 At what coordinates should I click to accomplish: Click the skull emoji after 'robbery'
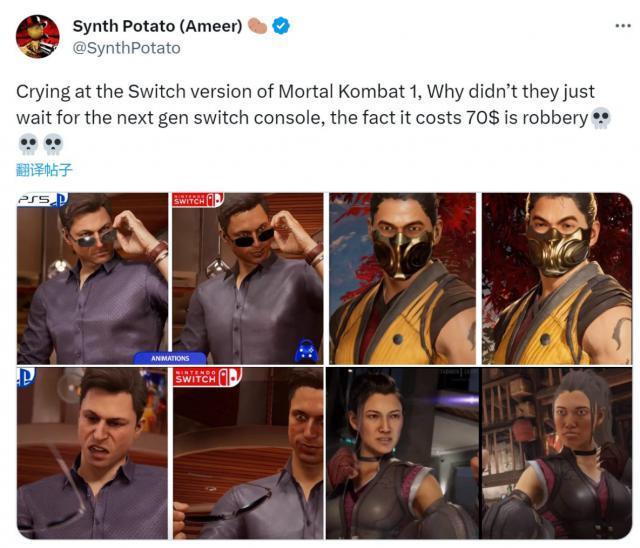click(x=600, y=118)
